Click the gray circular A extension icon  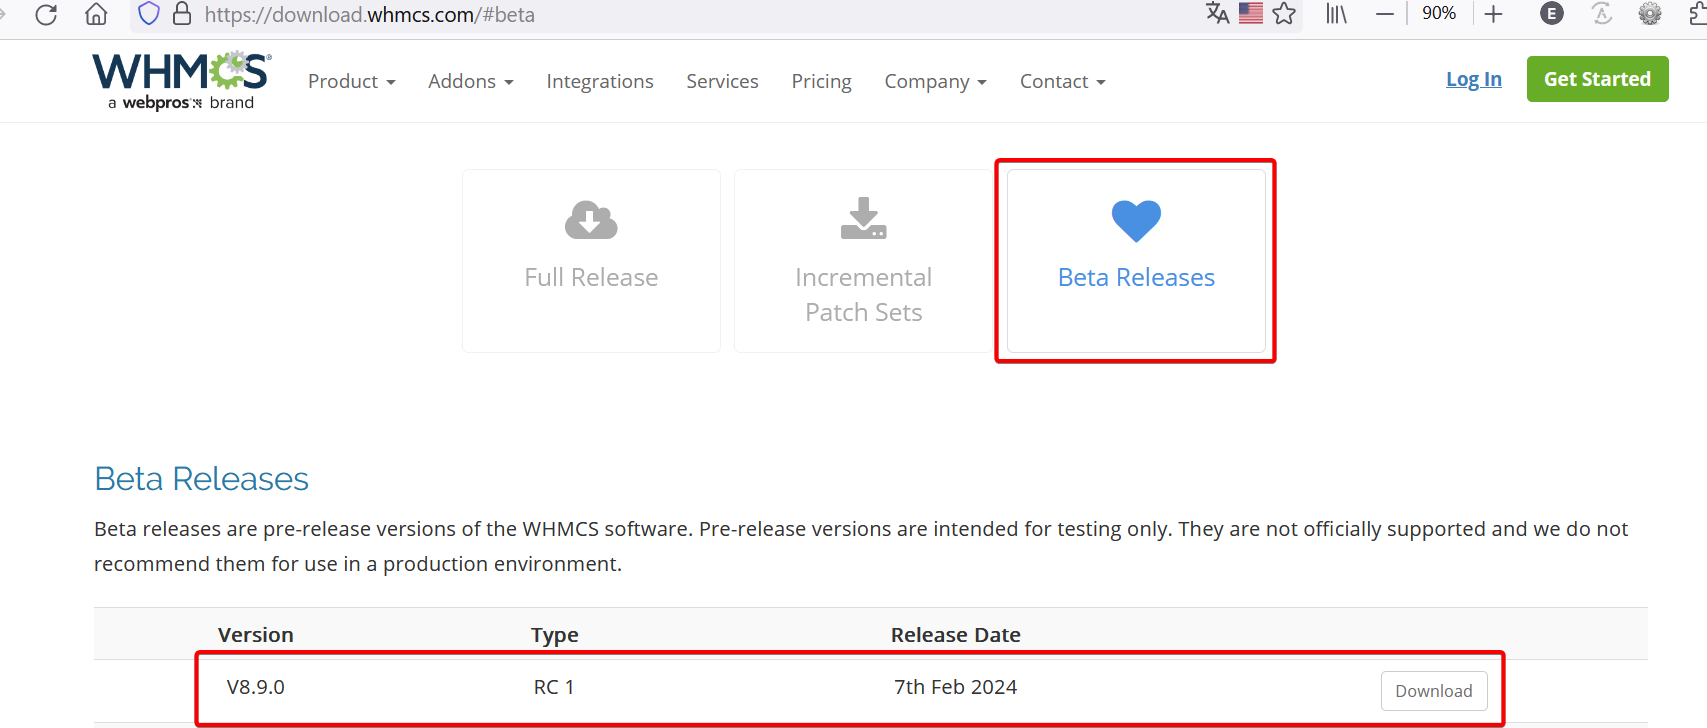1602,13
